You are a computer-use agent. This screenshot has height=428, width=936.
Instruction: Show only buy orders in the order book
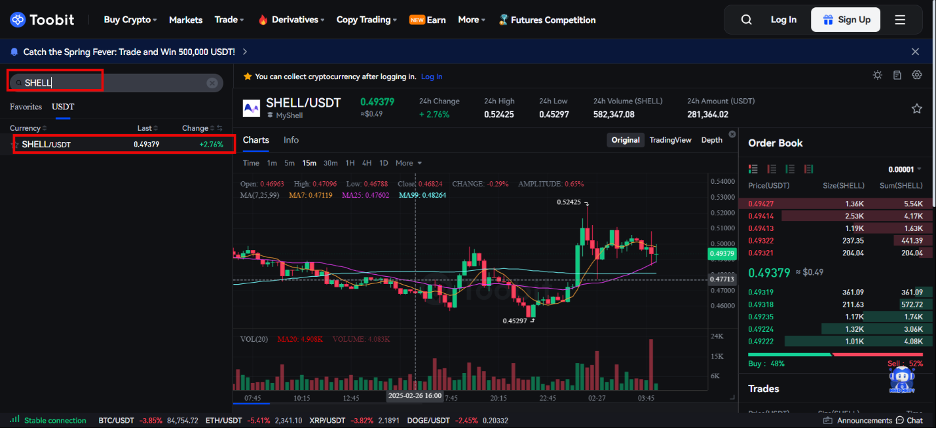pos(791,169)
